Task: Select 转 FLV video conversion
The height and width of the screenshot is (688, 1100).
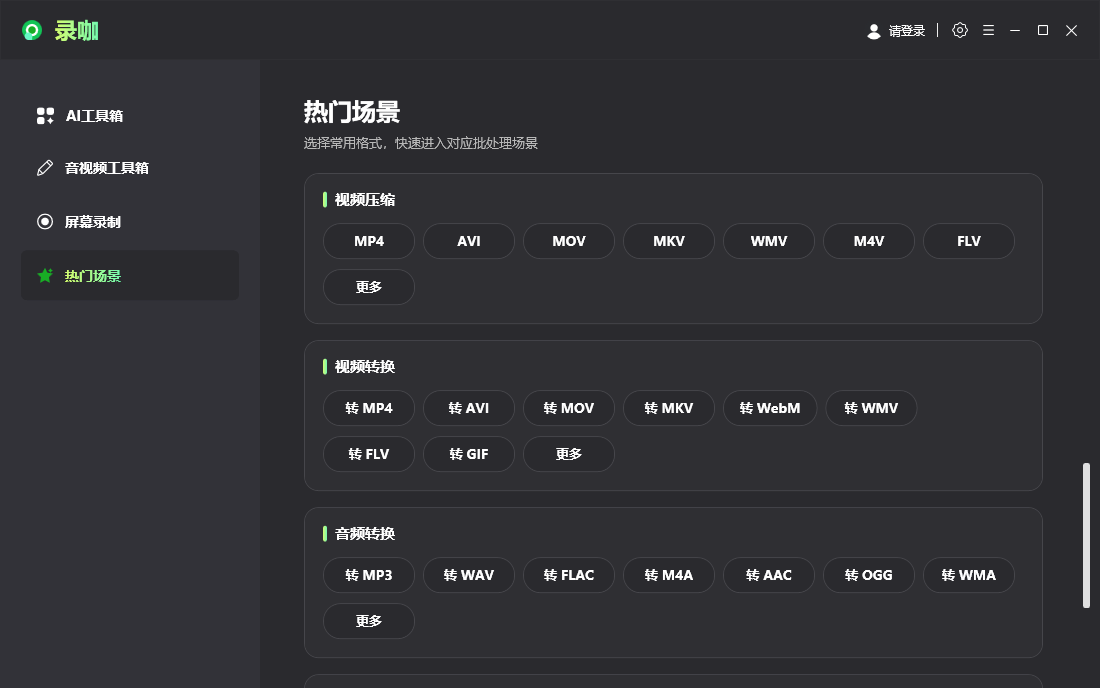Action: (369, 454)
